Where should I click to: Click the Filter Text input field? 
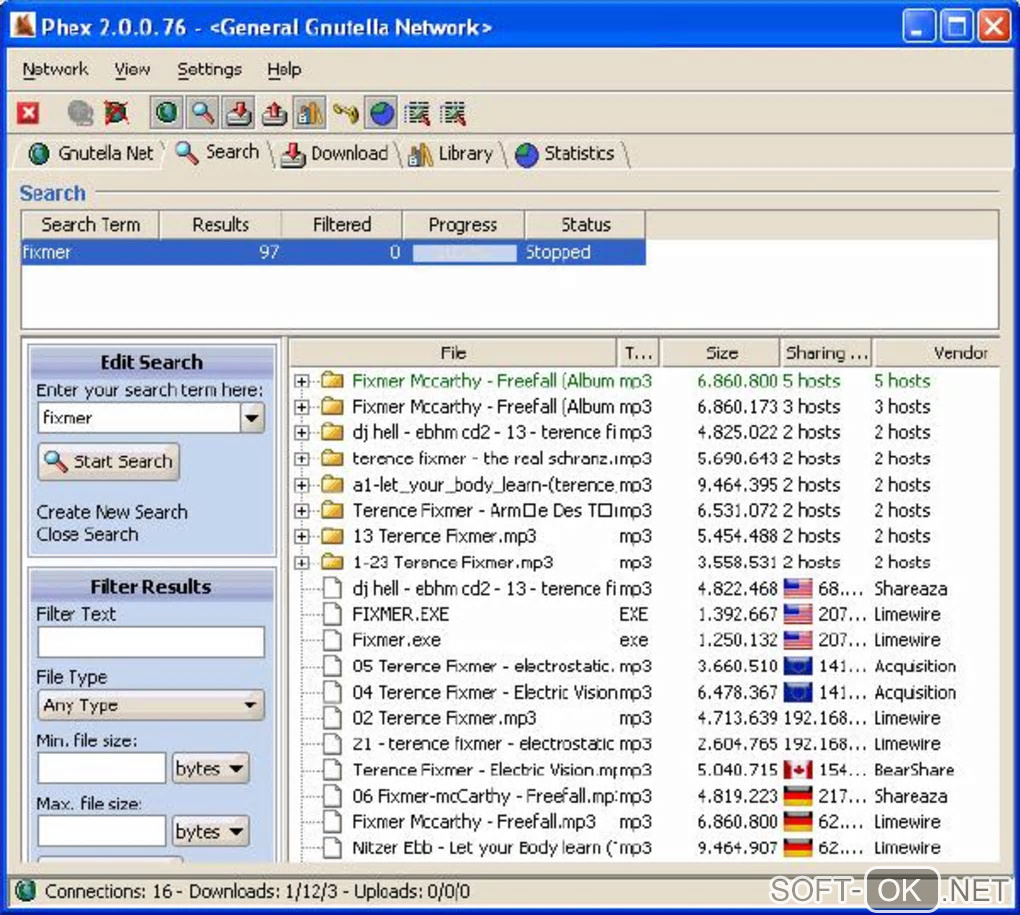click(x=151, y=642)
